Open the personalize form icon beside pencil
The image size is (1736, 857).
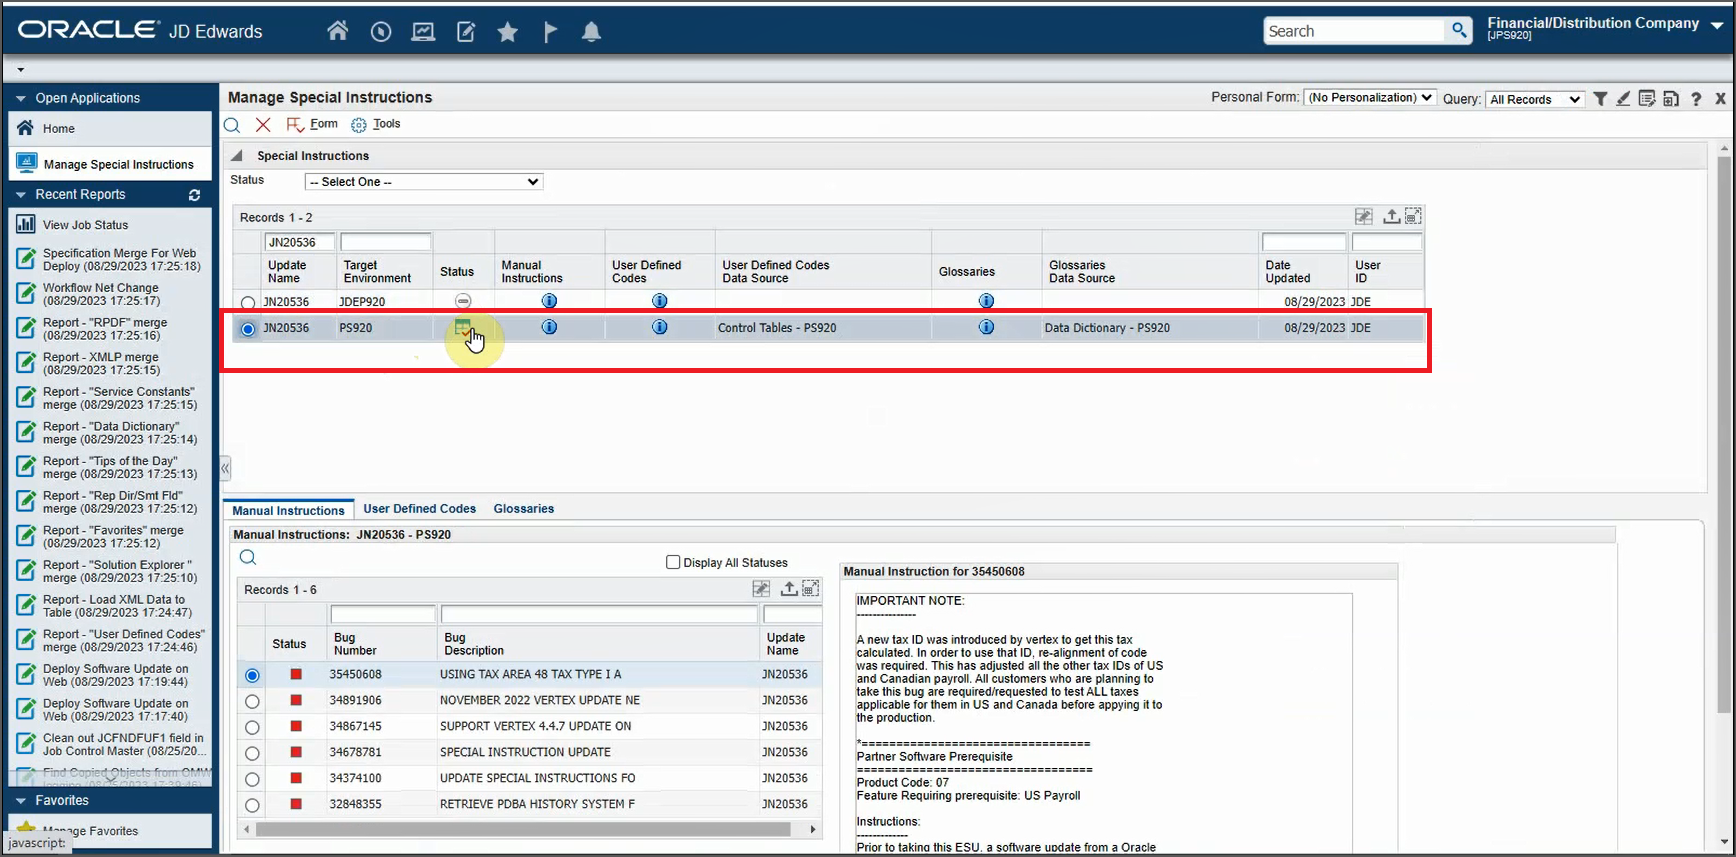click(x=1647, y=98)
